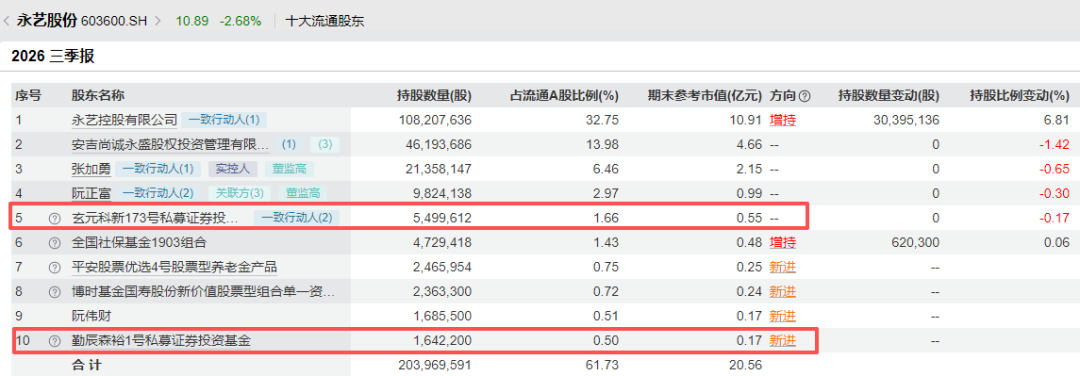Click holding value 1,685,500
Screen dimensions: 1080x376
(442, 316)
